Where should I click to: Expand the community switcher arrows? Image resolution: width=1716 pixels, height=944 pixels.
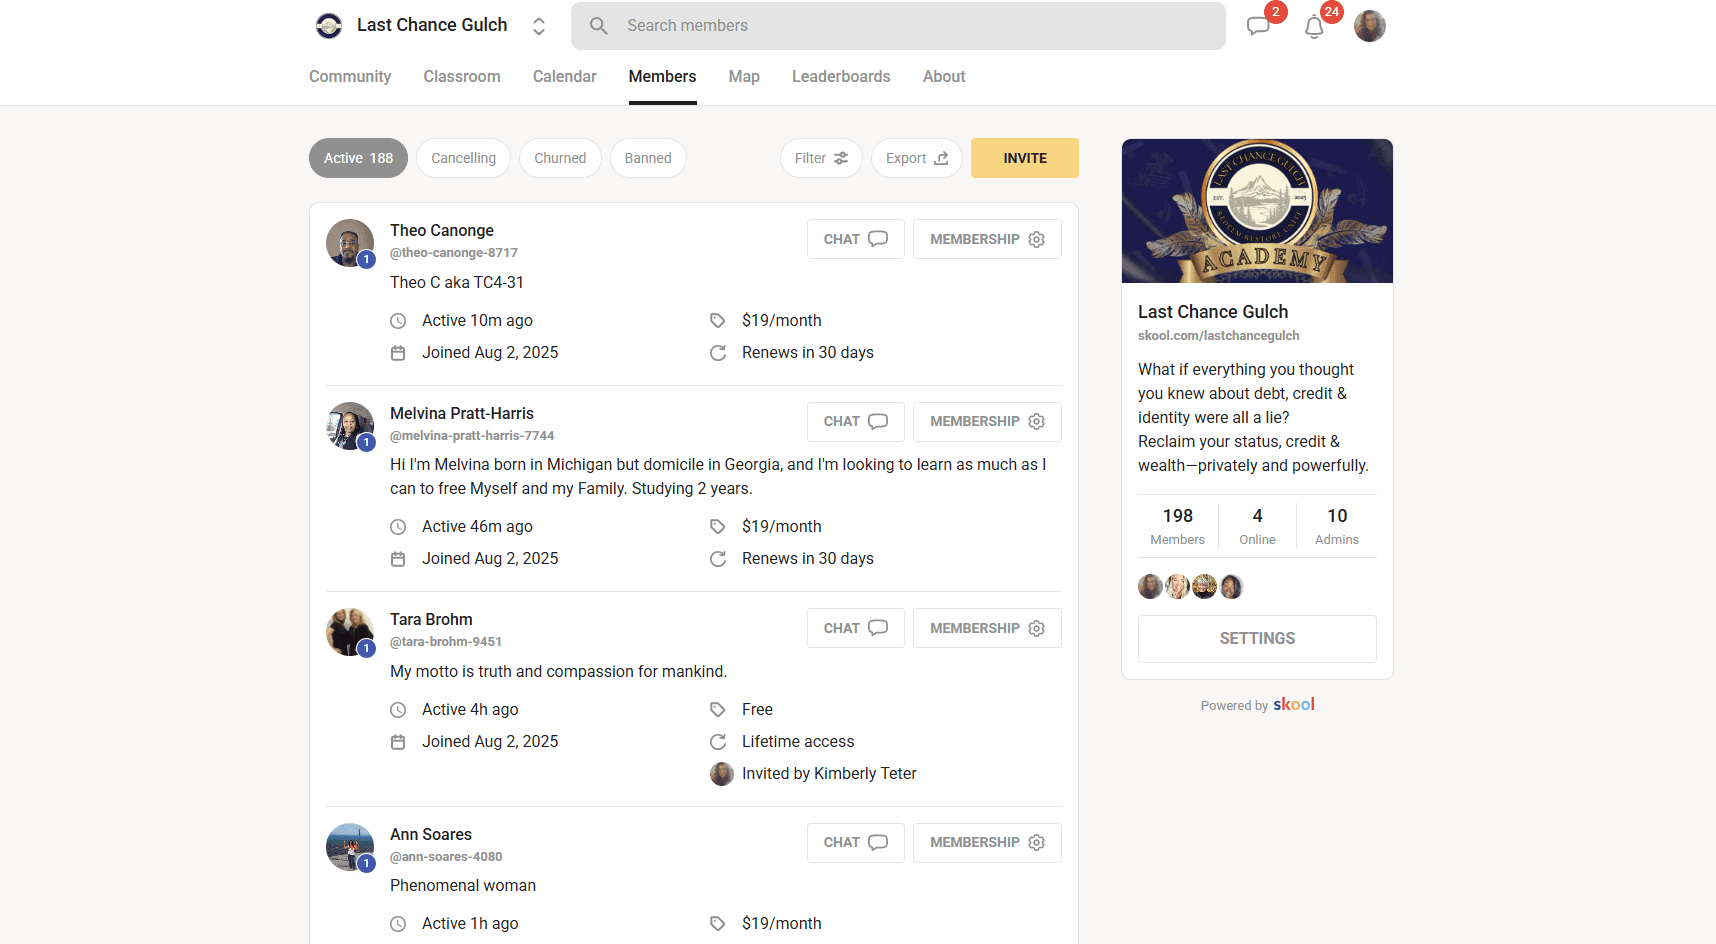pos(539,26)
